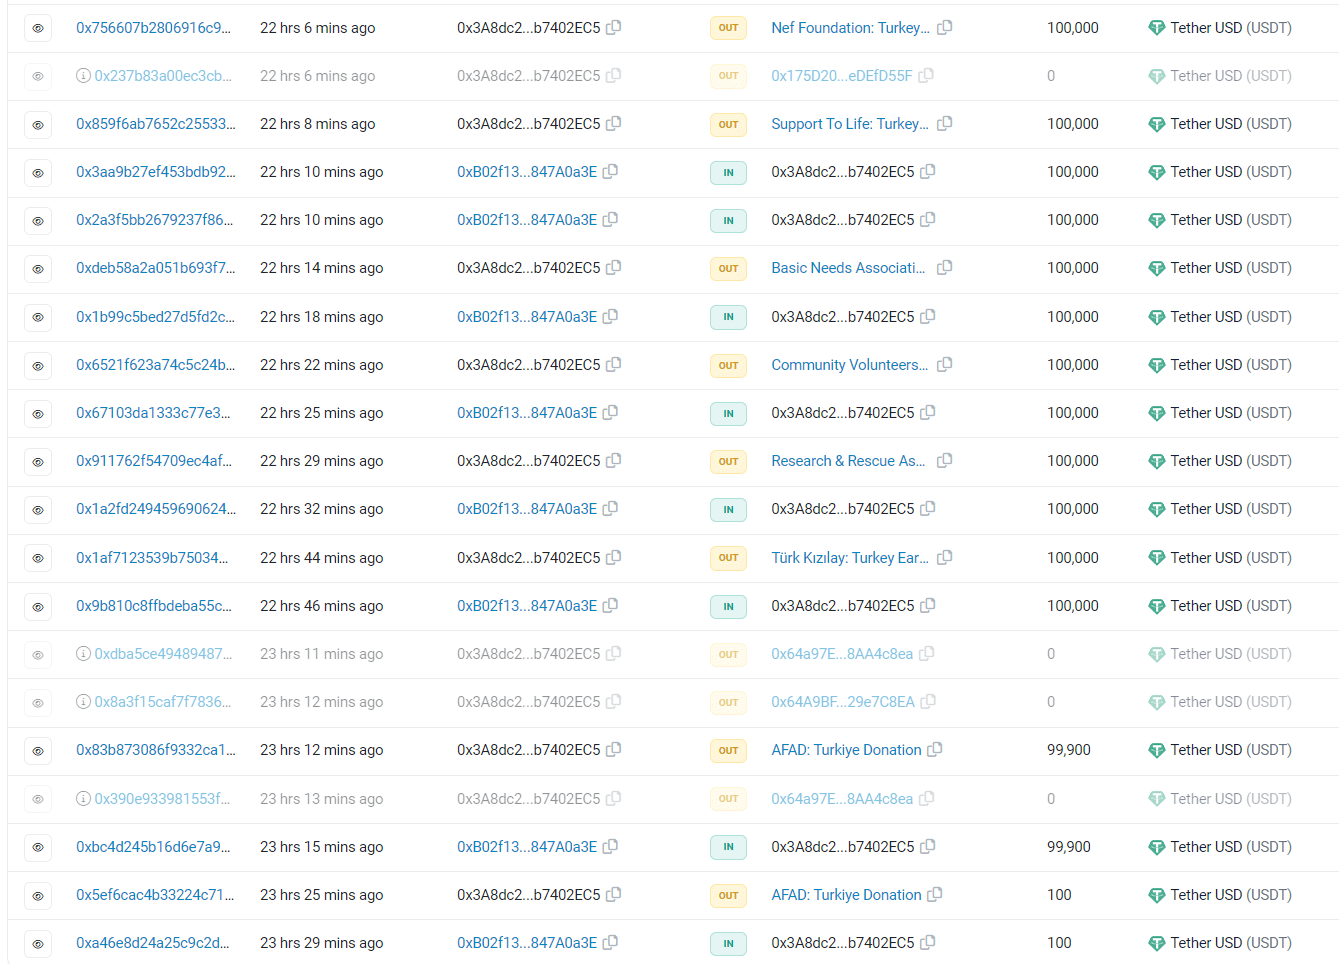Open address 0x175D20...eDEfD55F

841,76
